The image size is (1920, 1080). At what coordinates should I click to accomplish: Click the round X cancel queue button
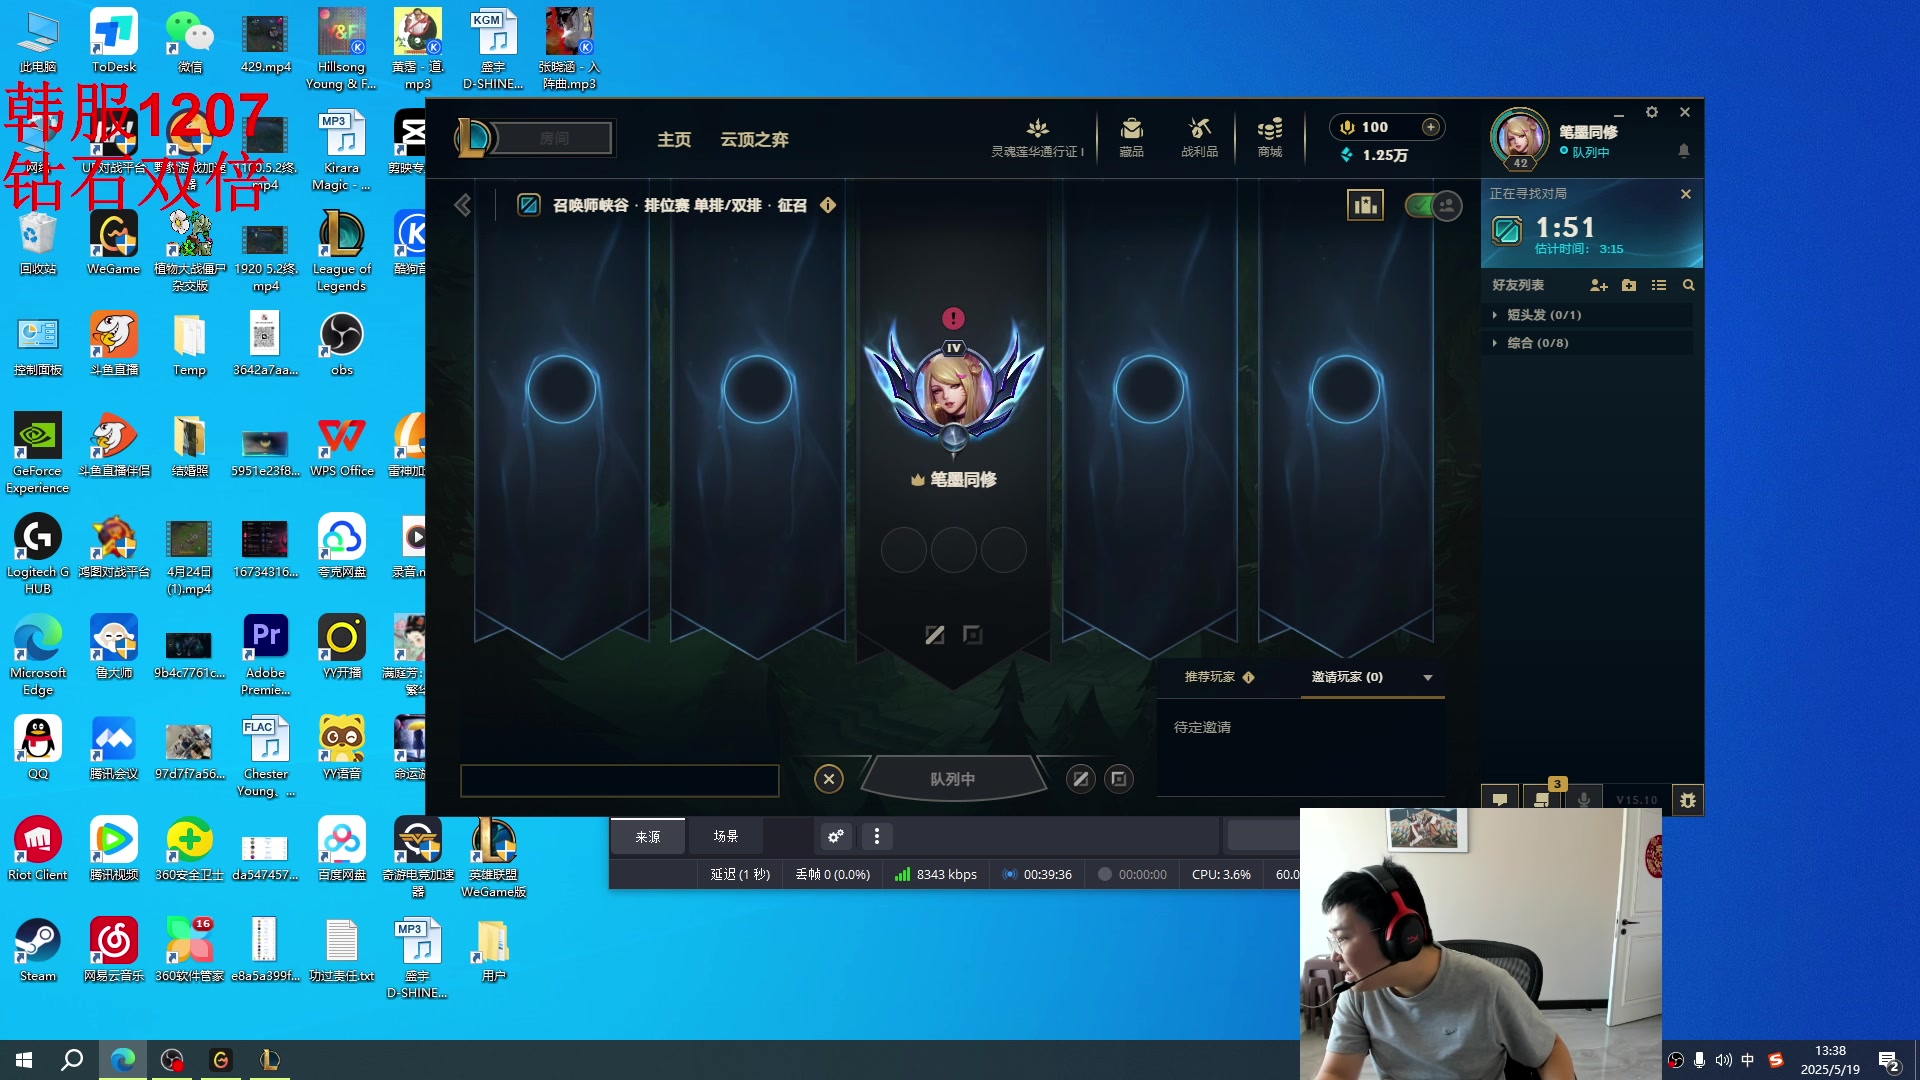pyautogui.click(x=829, y=779)
